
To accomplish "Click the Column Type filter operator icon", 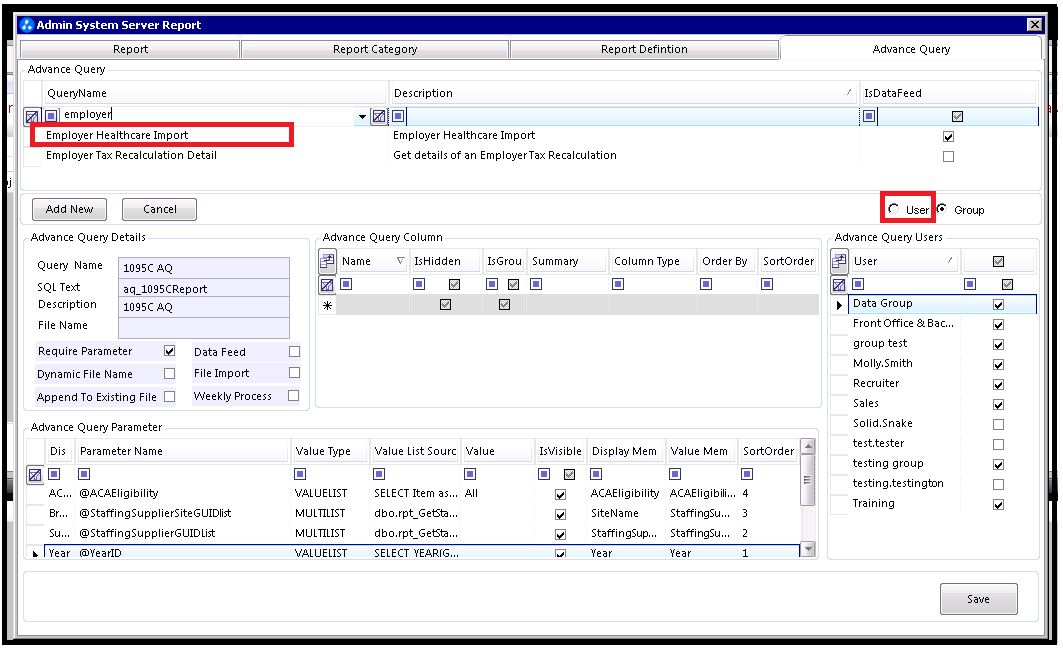I will [618, 284].
